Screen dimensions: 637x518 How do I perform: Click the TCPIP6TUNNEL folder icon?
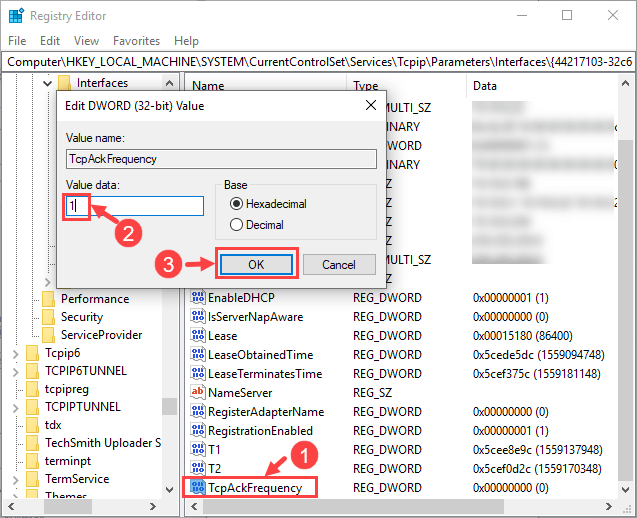coord(32,371)
